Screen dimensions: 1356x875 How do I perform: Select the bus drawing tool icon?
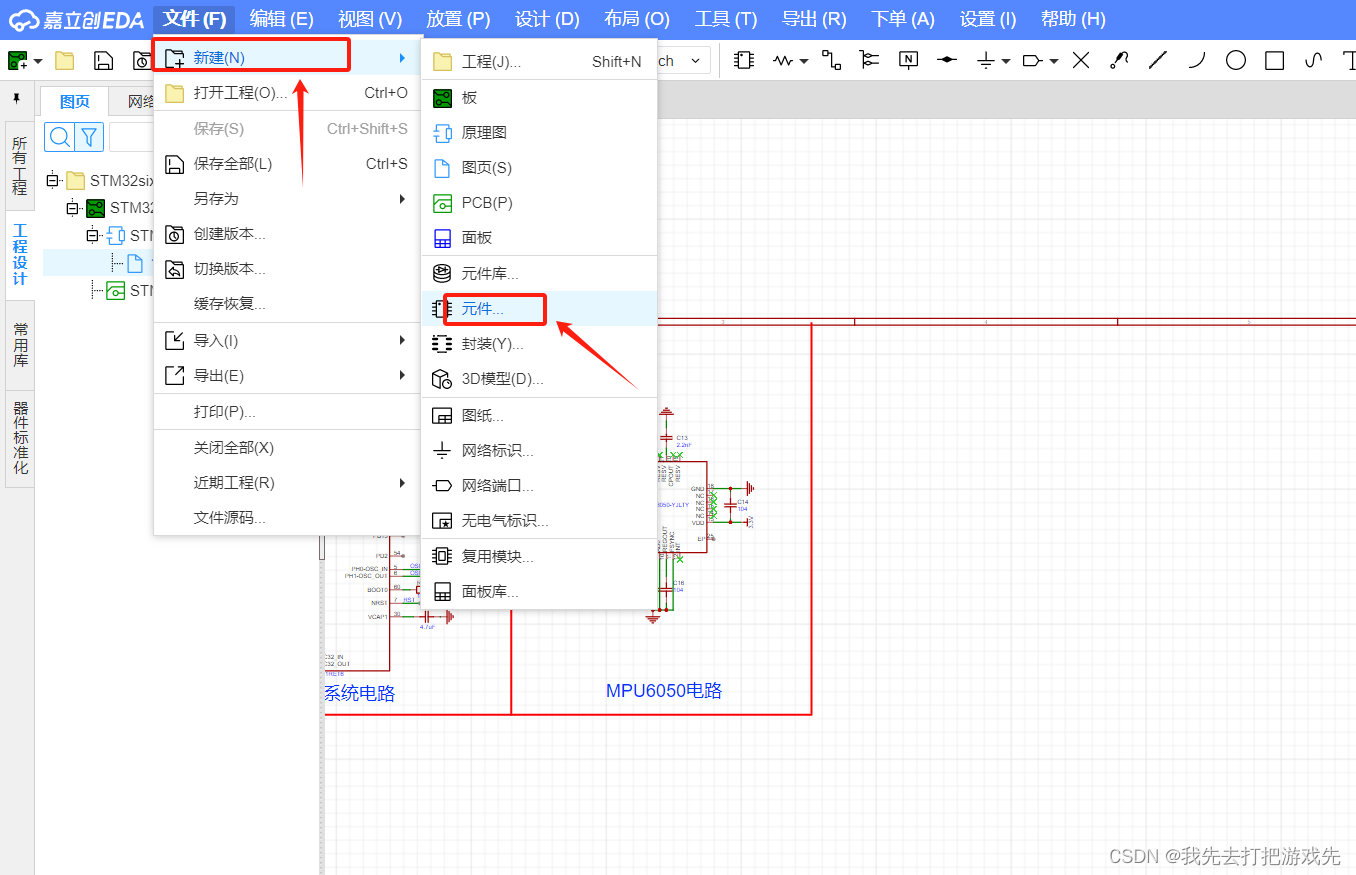[x=869, y=60]
